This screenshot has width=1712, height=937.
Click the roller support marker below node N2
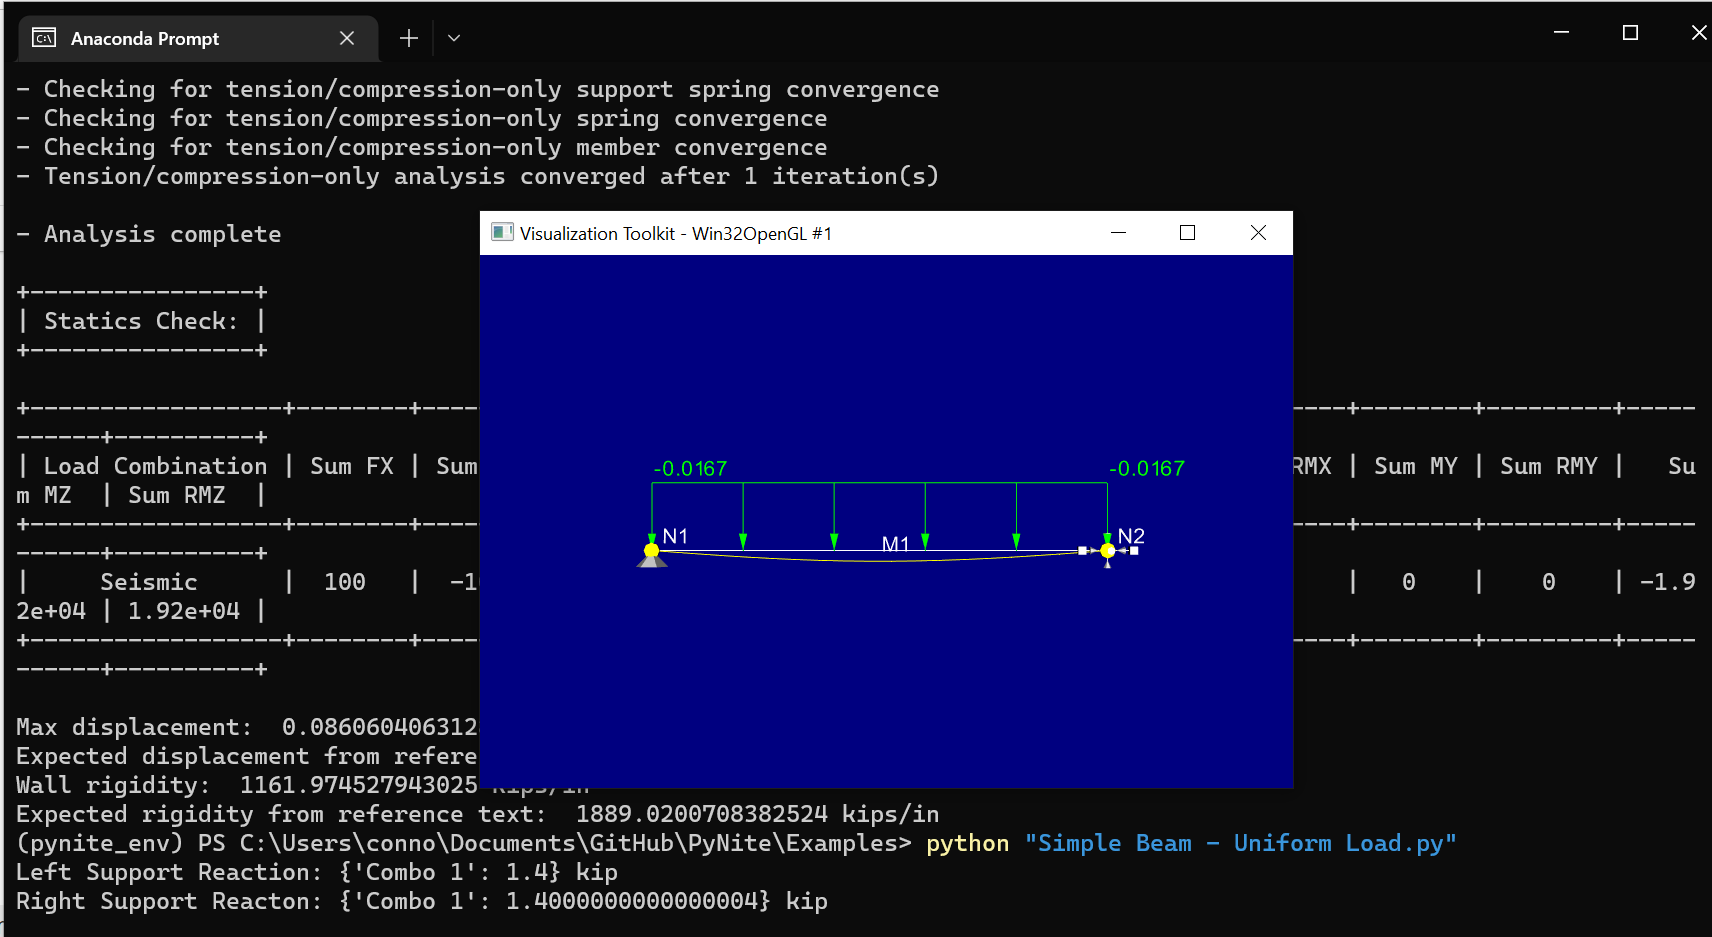[x=1107, y=566]
